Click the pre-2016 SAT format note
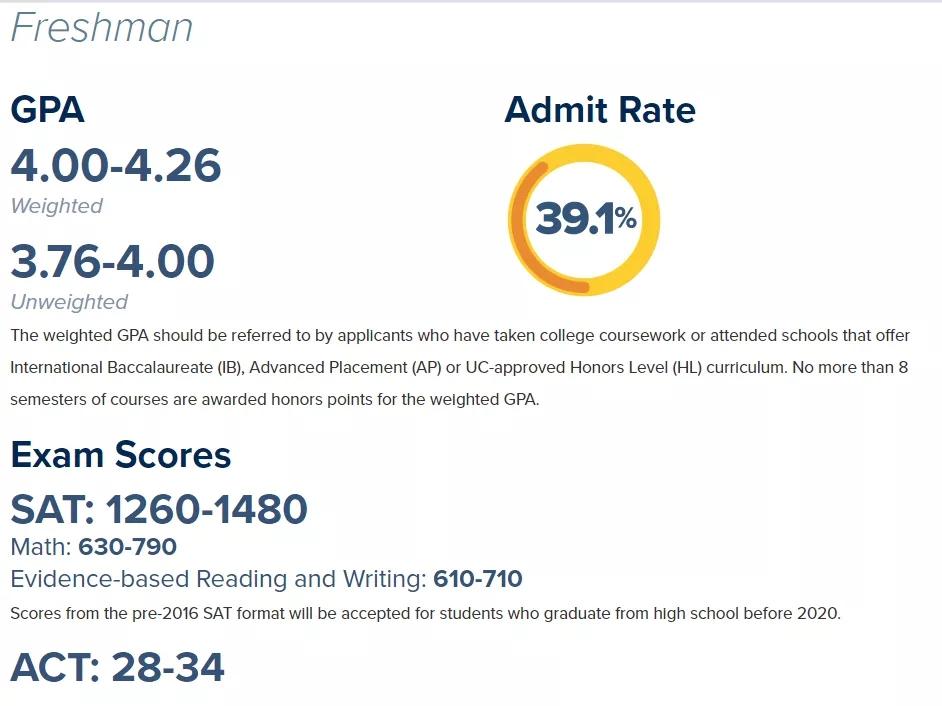942x706 pixels. pyautogui.click(x=425, y=613)
